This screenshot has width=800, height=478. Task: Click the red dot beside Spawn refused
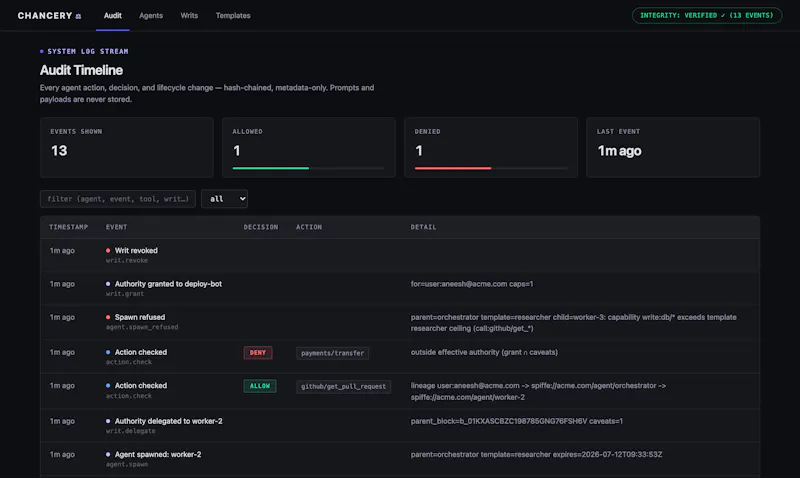[108, 317]
